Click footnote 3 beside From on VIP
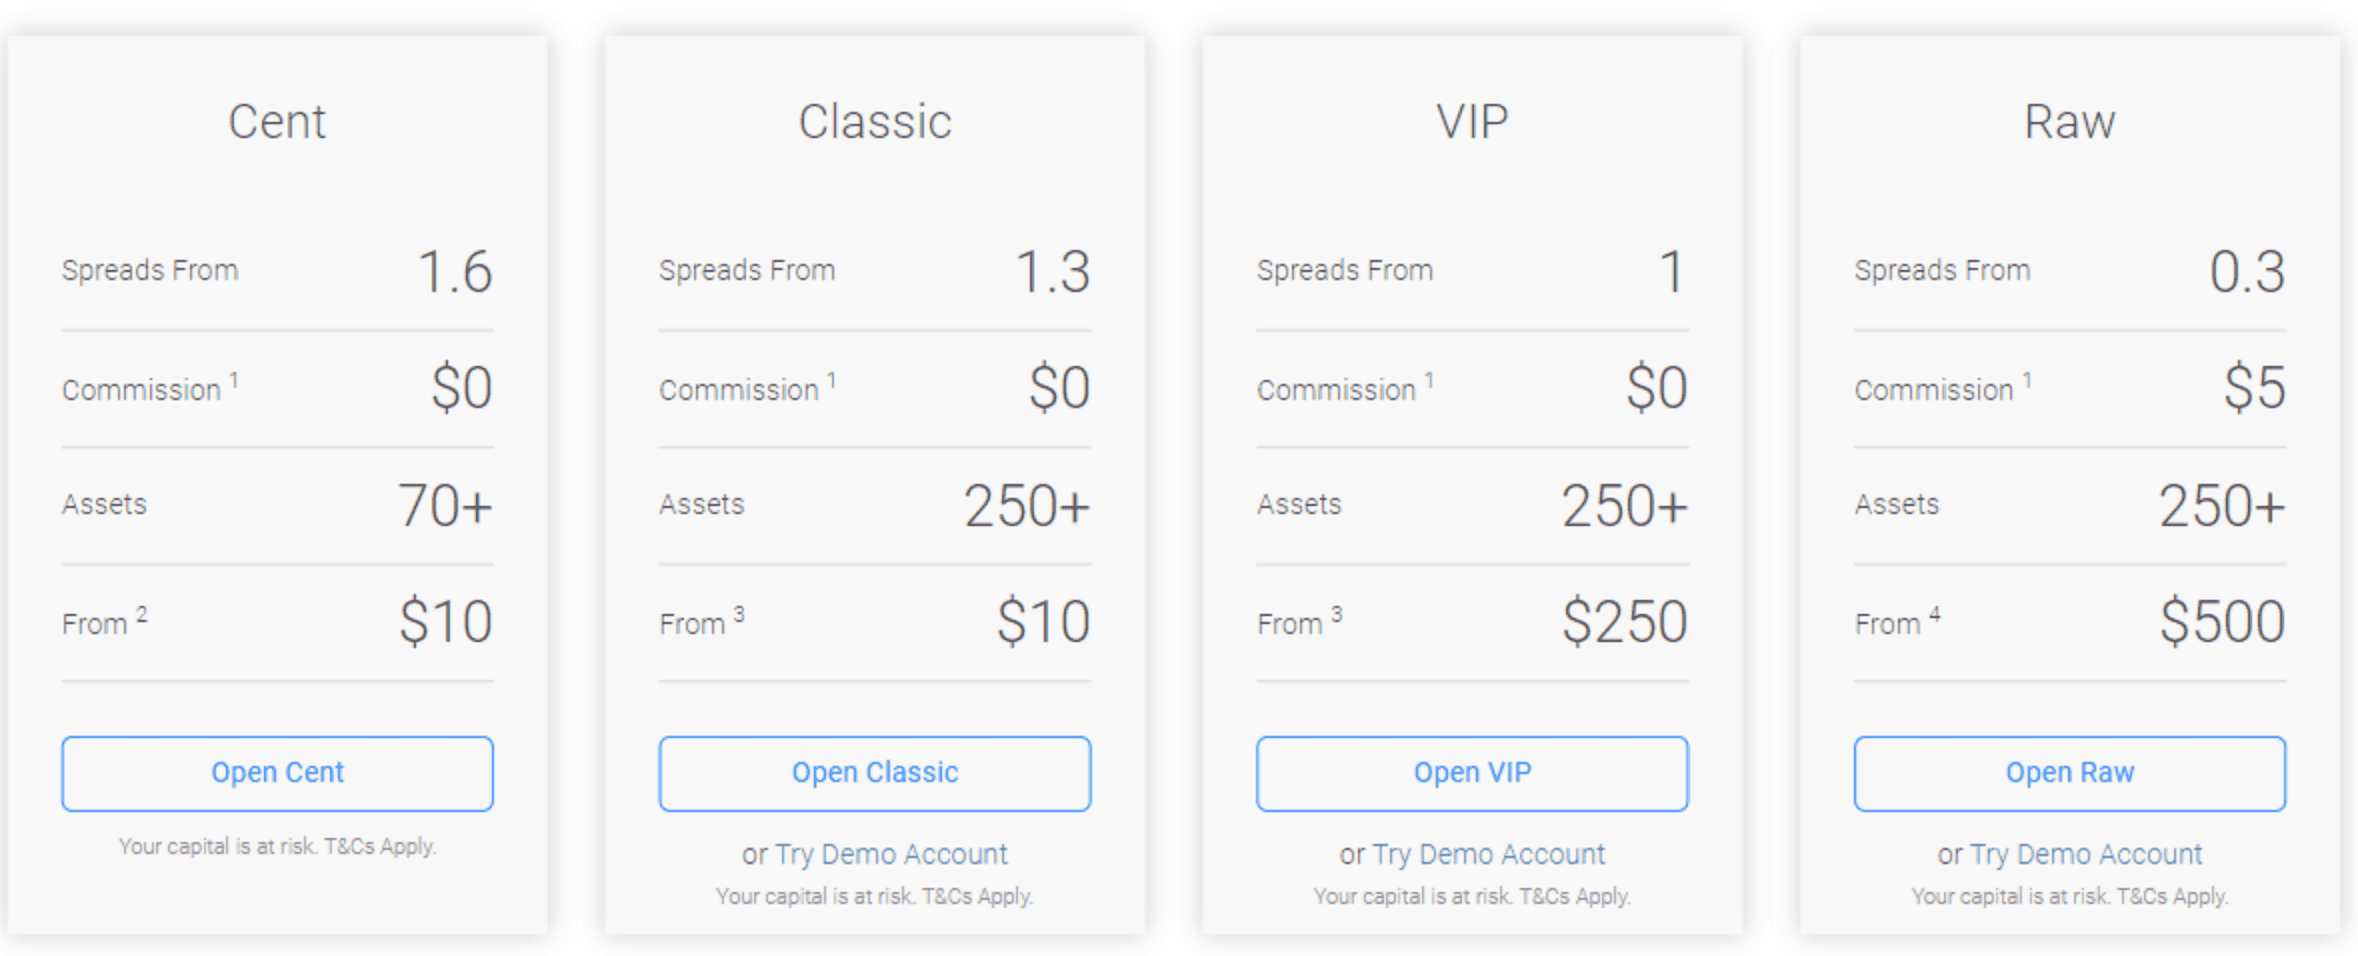 click(1336, 612)
